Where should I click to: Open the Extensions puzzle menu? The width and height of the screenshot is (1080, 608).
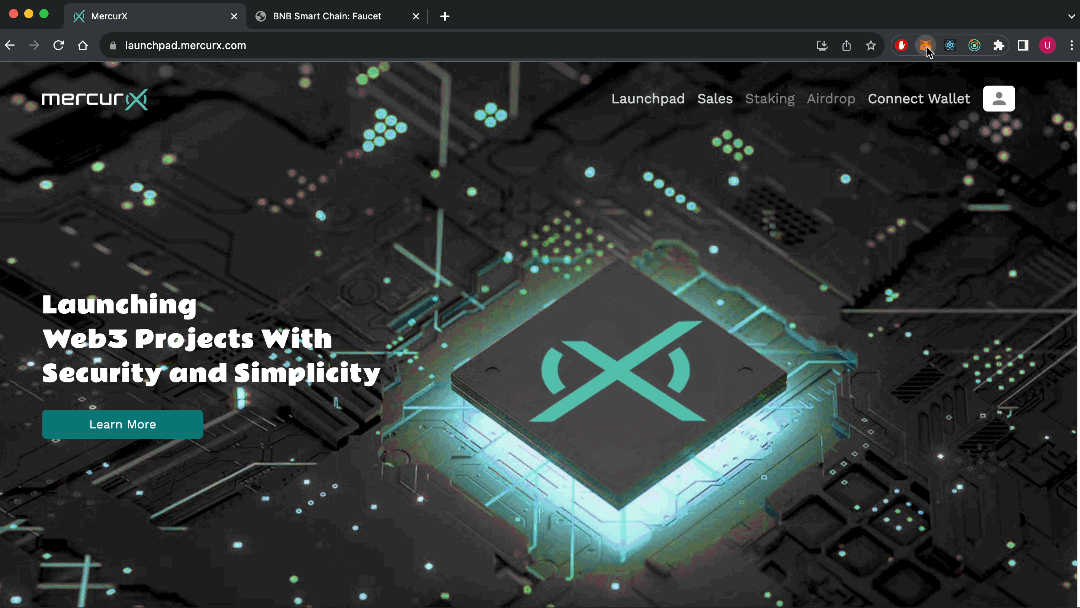click(999, 45)
